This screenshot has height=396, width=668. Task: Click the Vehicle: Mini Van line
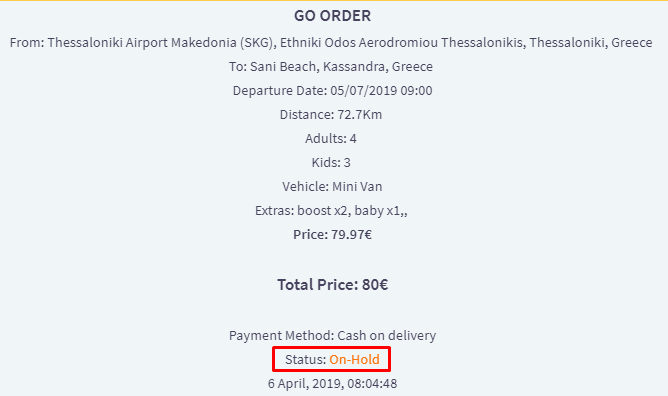tap(332, 187)
